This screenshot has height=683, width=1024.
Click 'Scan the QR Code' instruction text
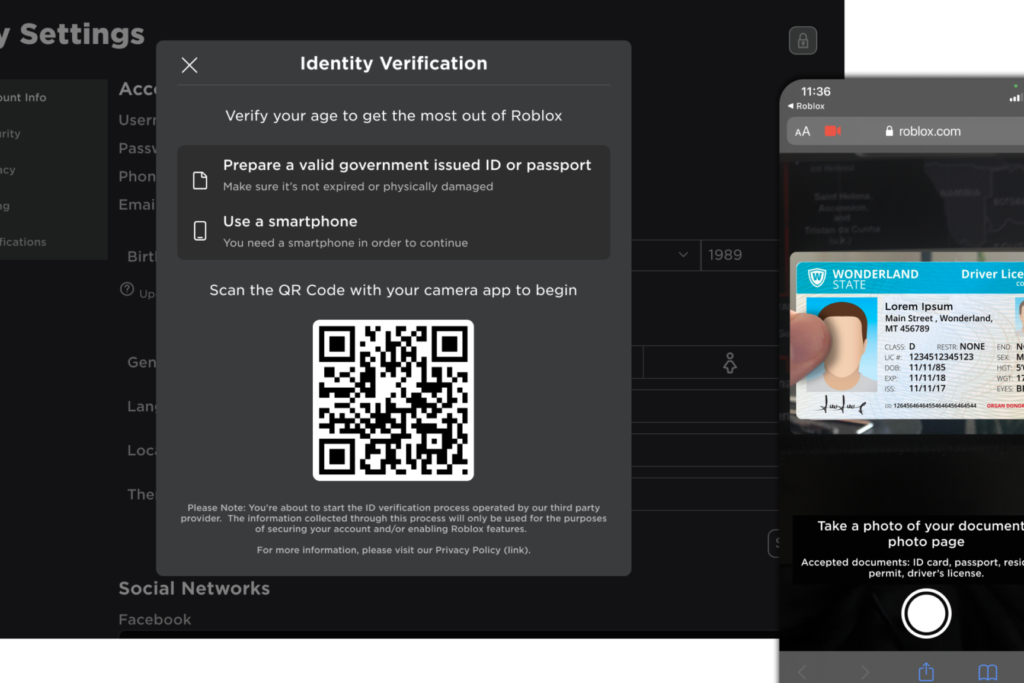pos(393,290)
